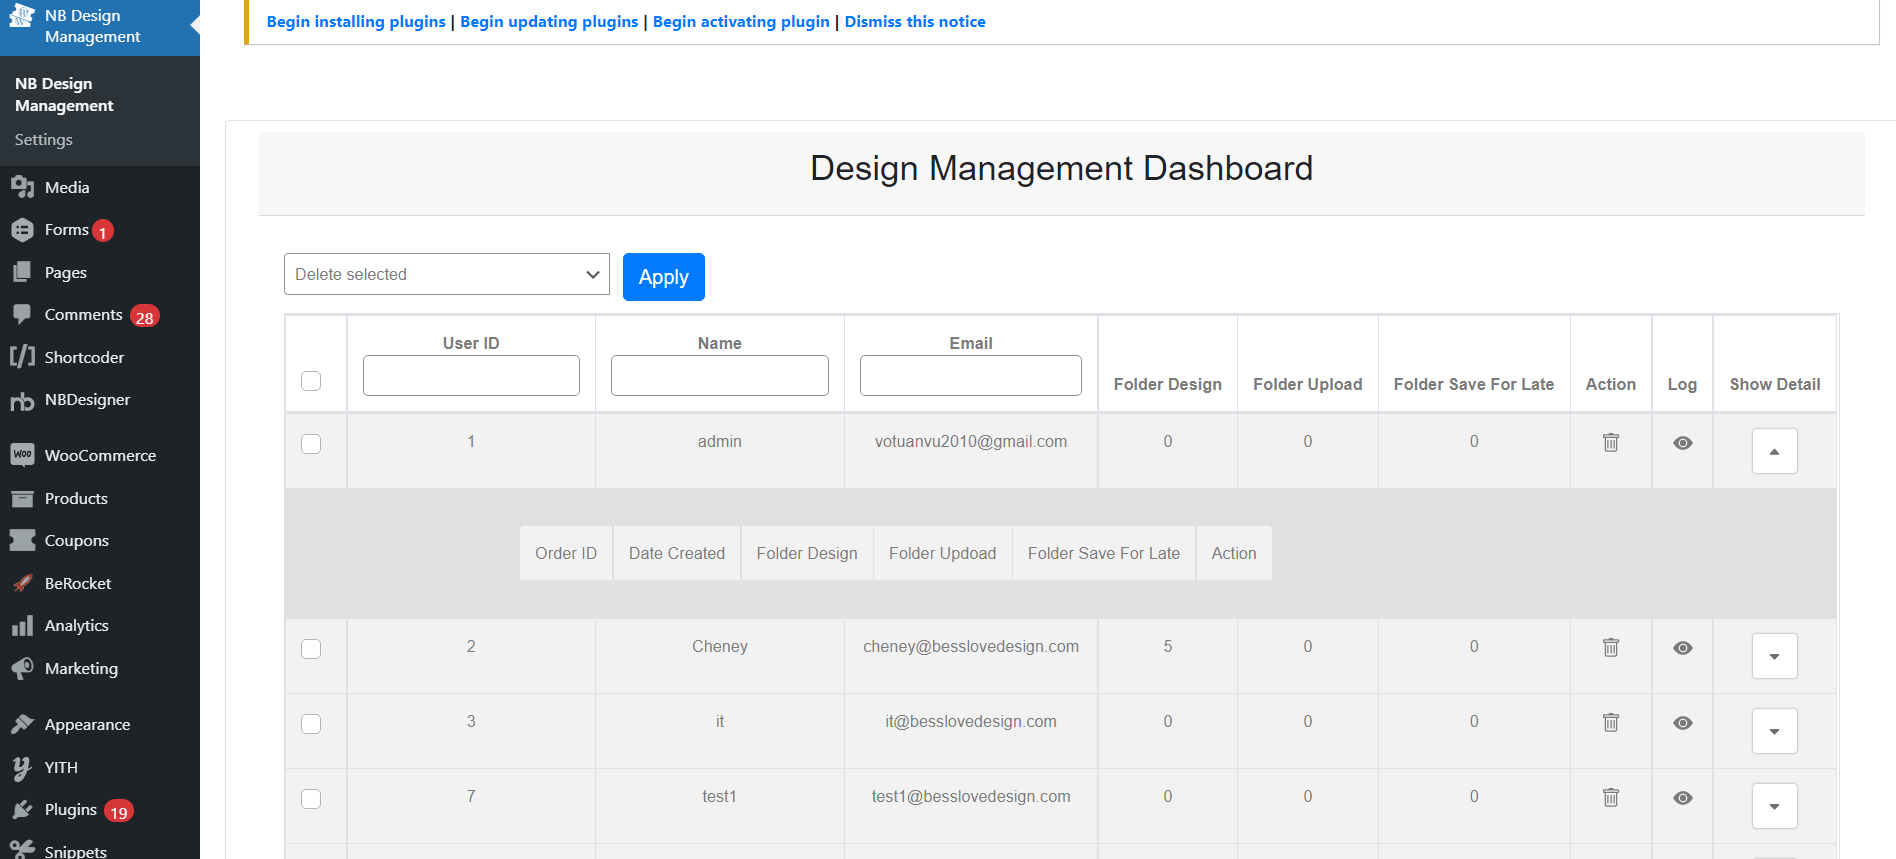
Task: Check the checkbox for user Cheney
Action: pyautogui.click(x=311, y=649)
